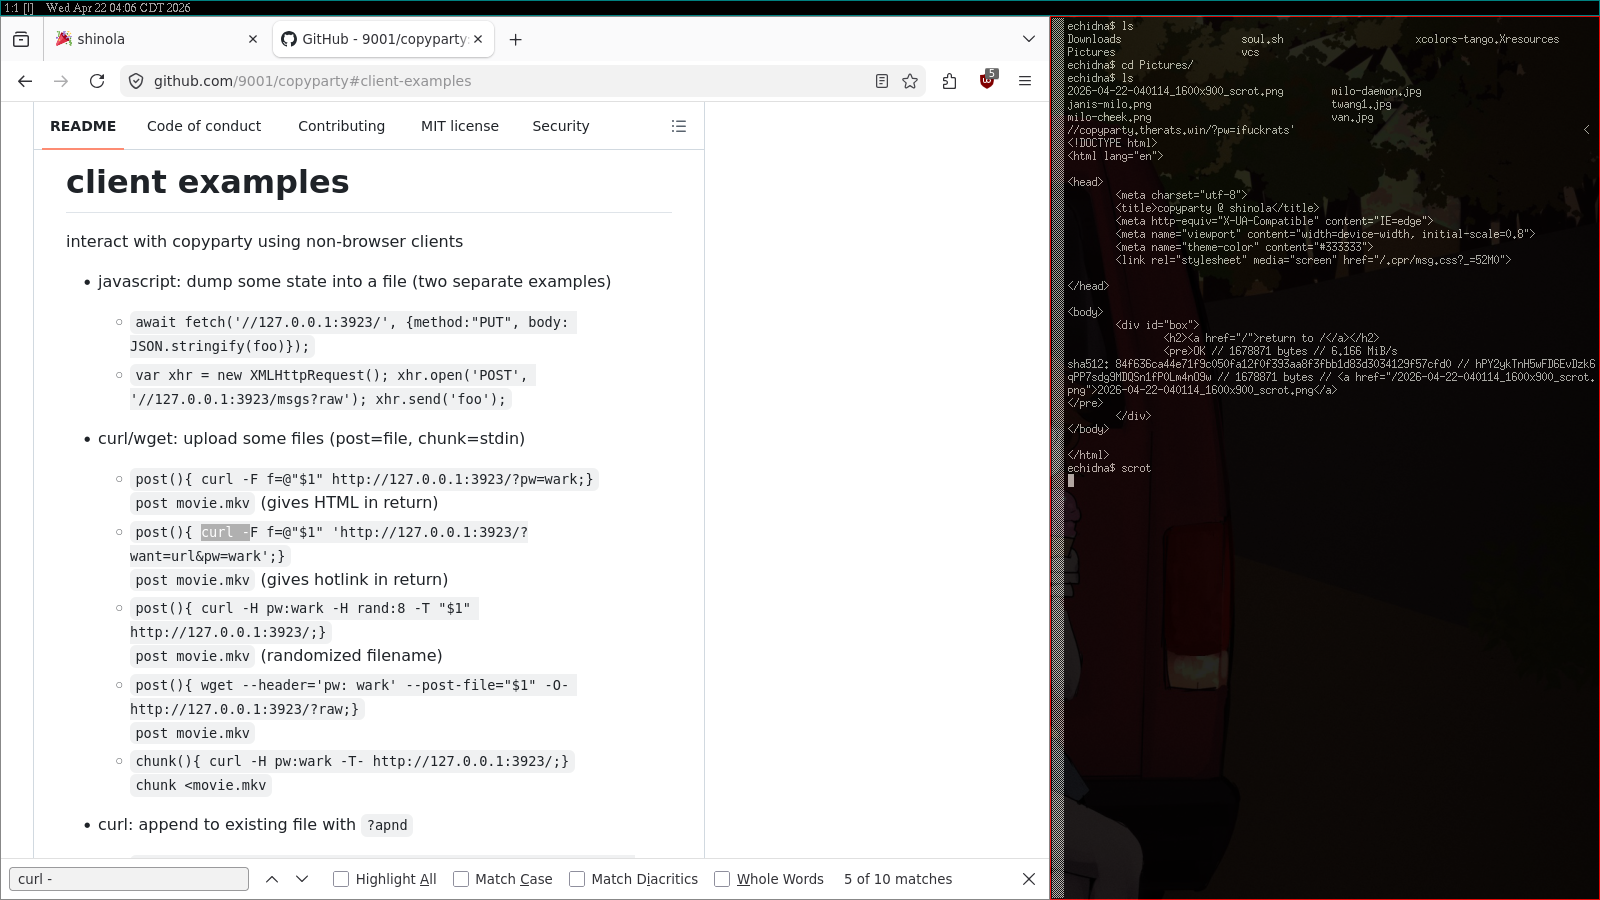
Task: Open the uBlock Origin shield icon
Action: point(987,81)
